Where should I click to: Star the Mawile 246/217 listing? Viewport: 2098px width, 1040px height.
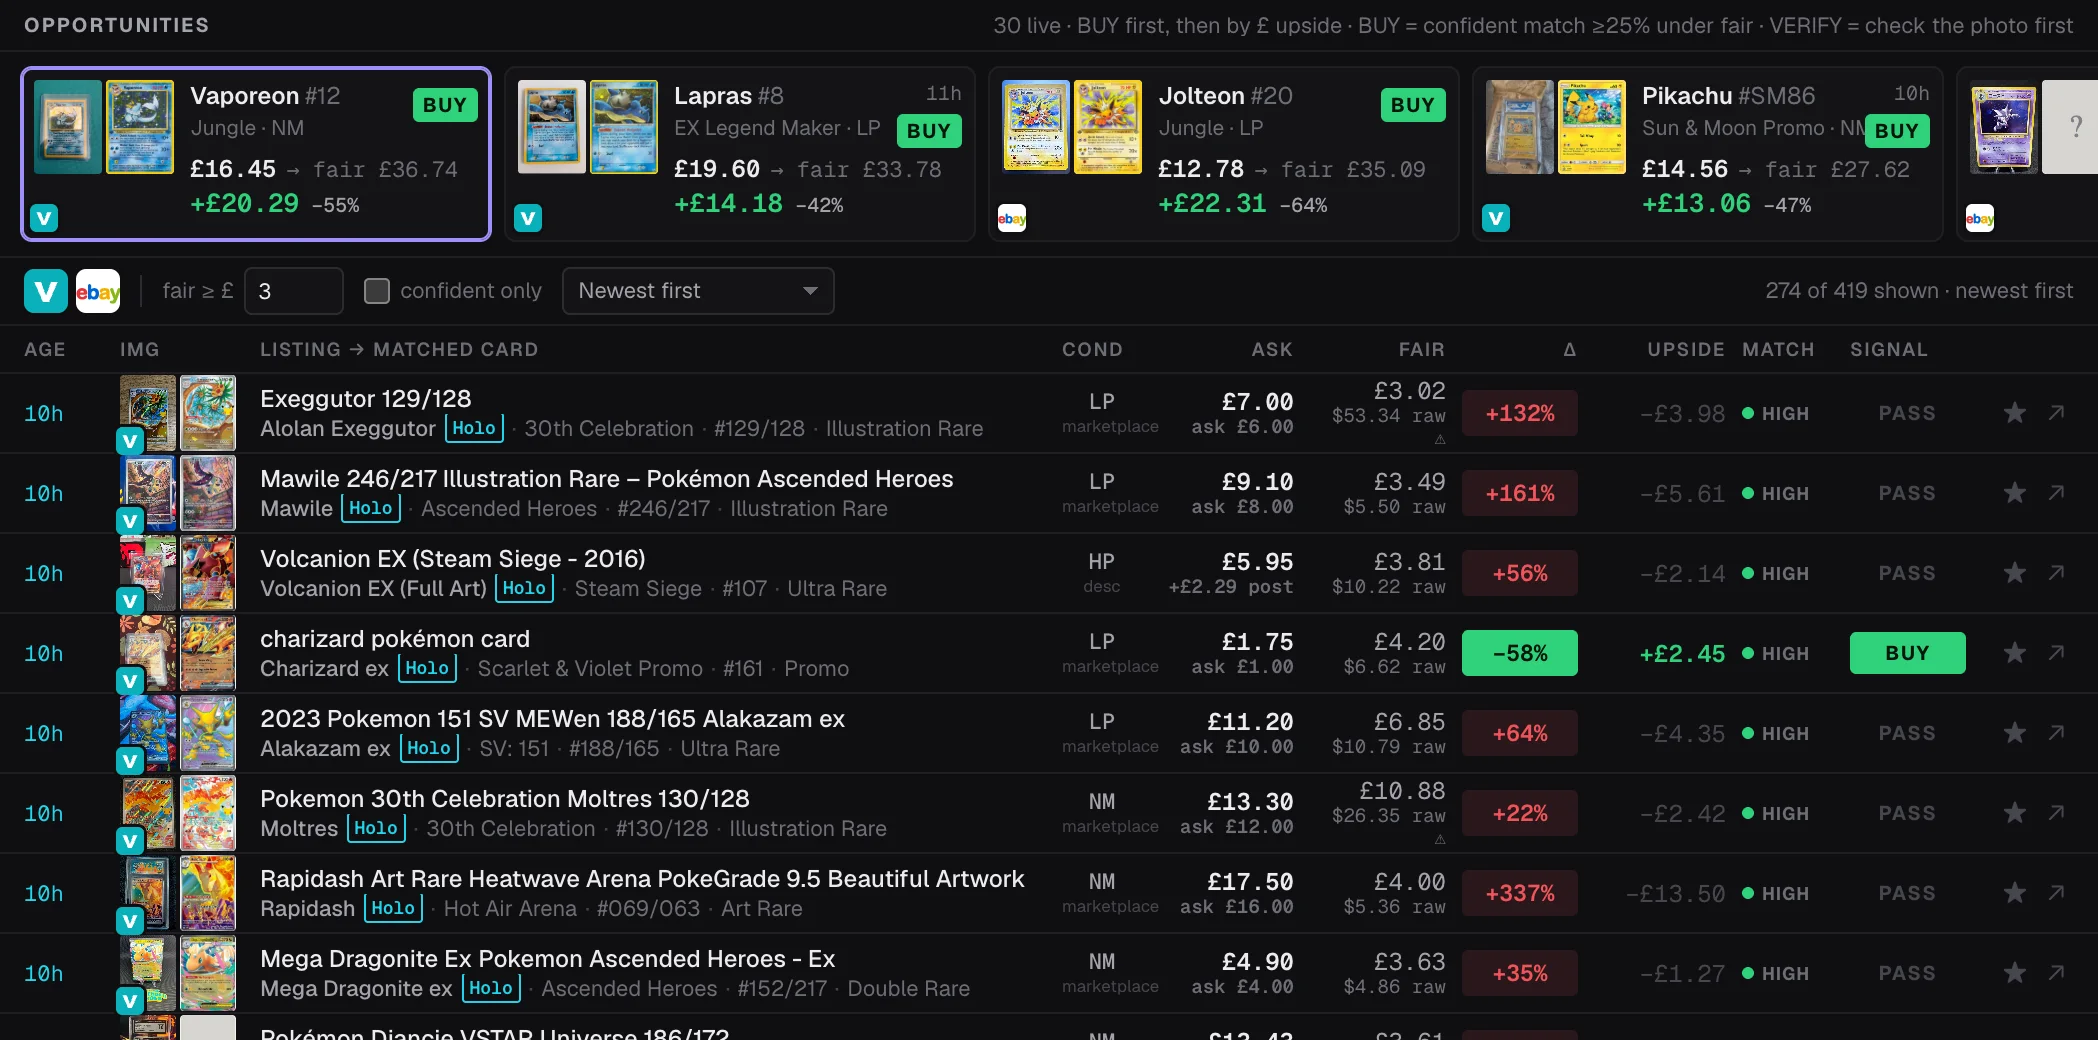tap(2014, 493)
